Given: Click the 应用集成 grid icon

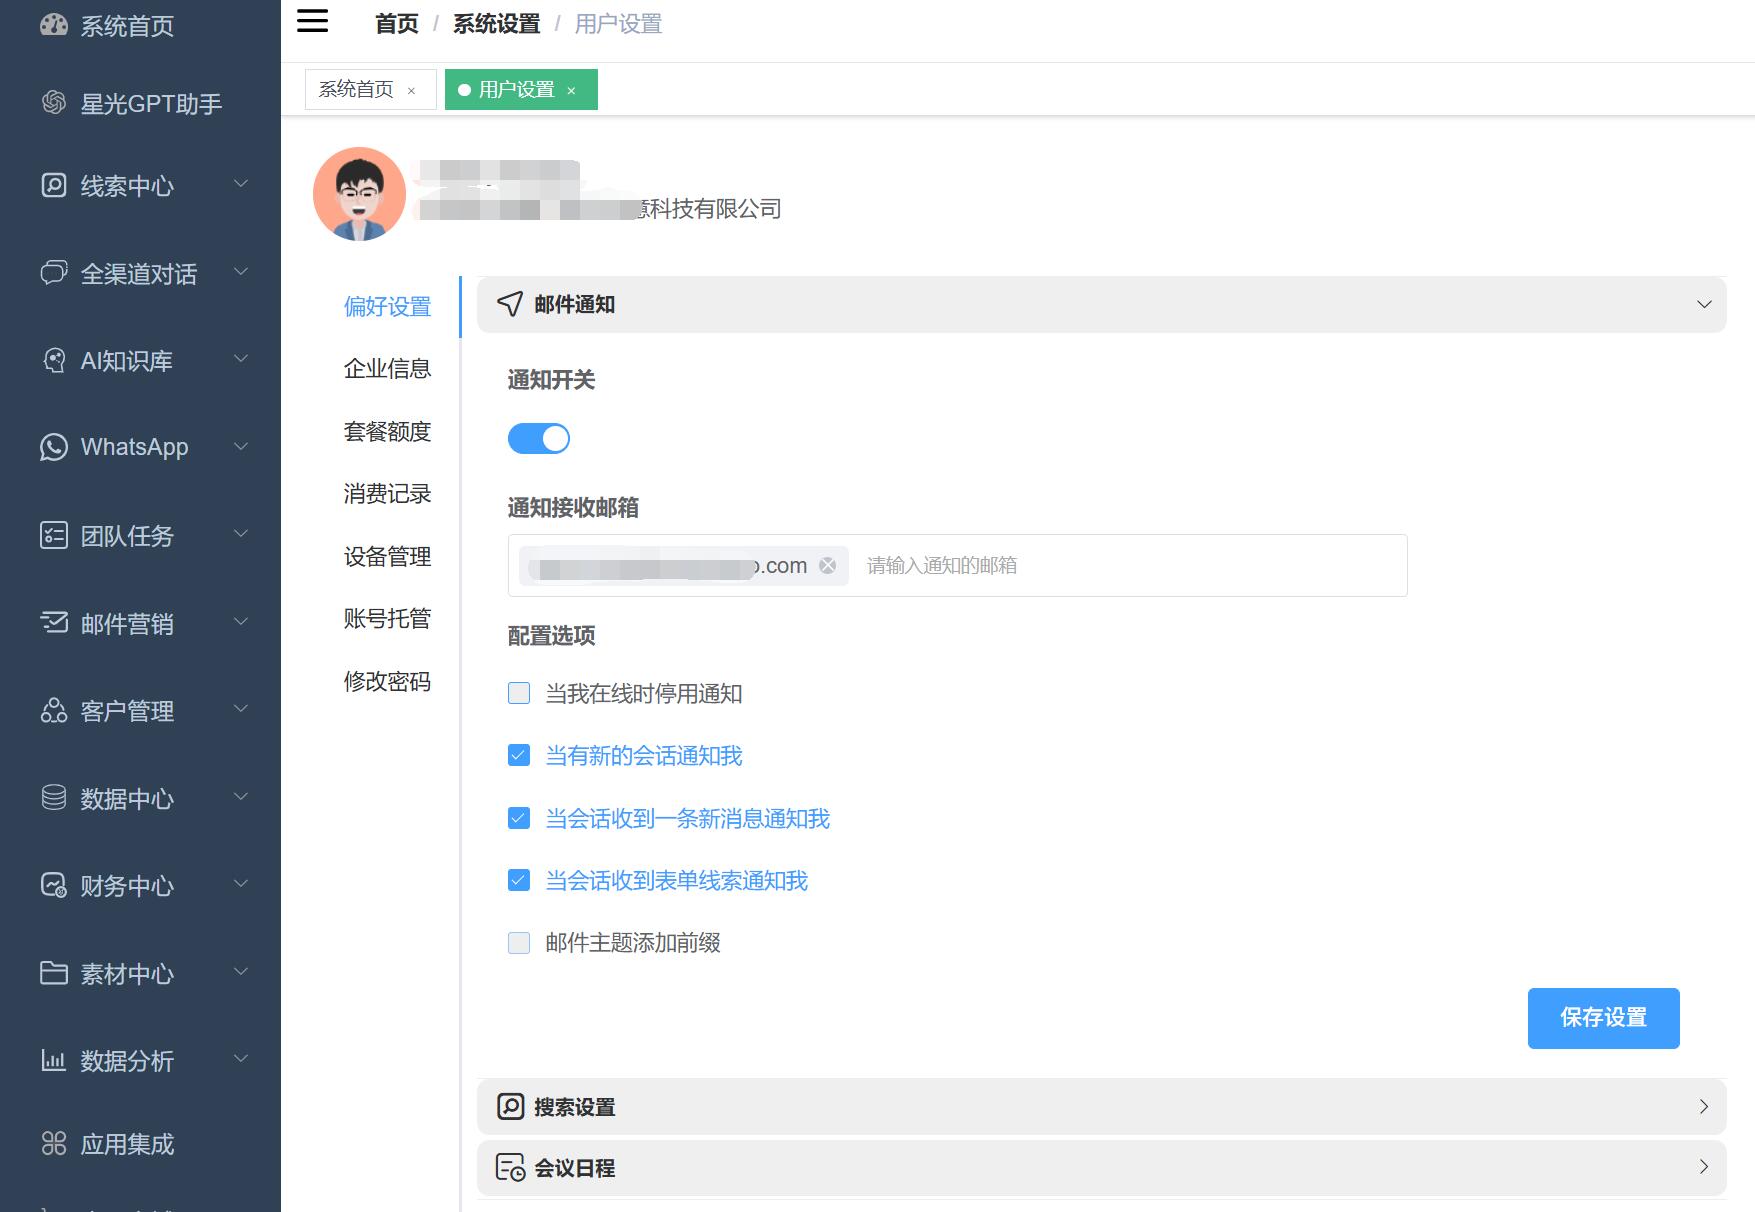Looking at the screenshot, I should coord(54,1143).
